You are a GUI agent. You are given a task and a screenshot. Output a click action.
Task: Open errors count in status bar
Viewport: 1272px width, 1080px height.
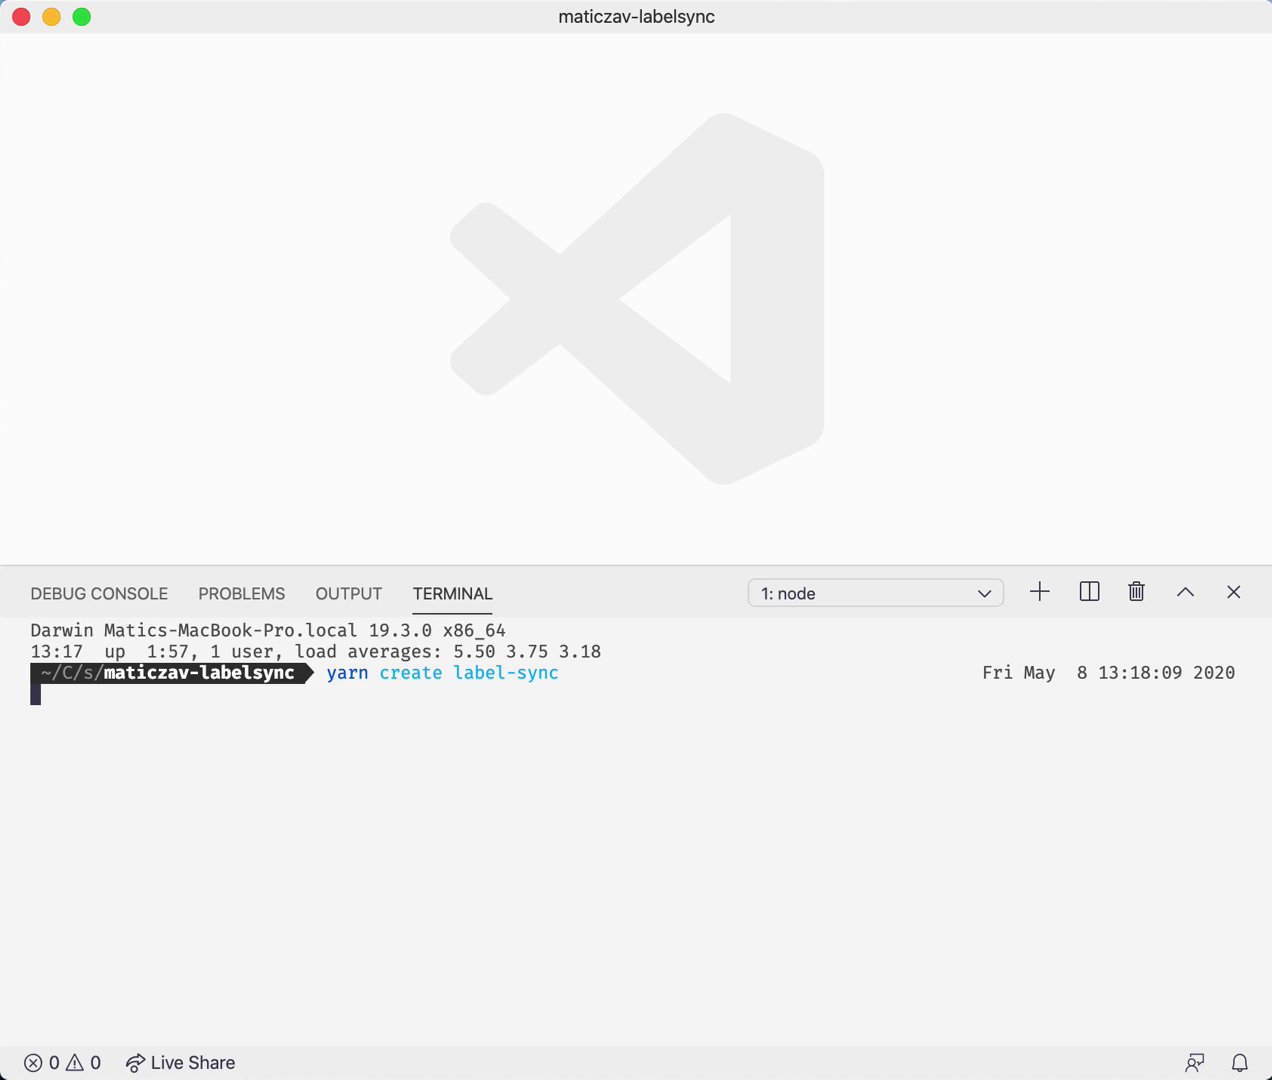click(42, 1063)
